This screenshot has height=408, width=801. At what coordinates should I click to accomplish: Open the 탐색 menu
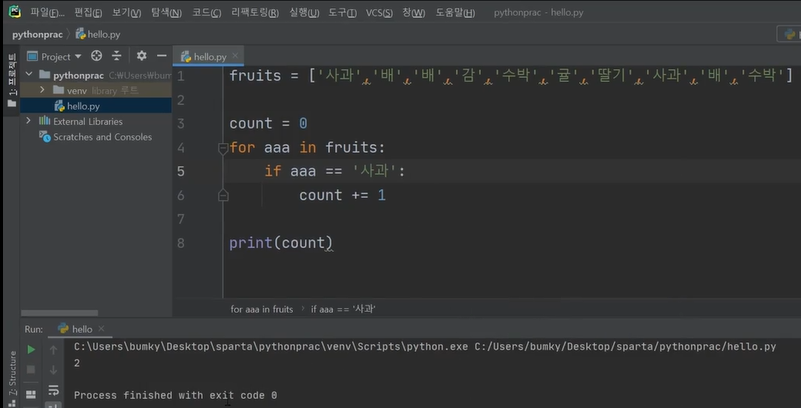click(x=166, y=13)
